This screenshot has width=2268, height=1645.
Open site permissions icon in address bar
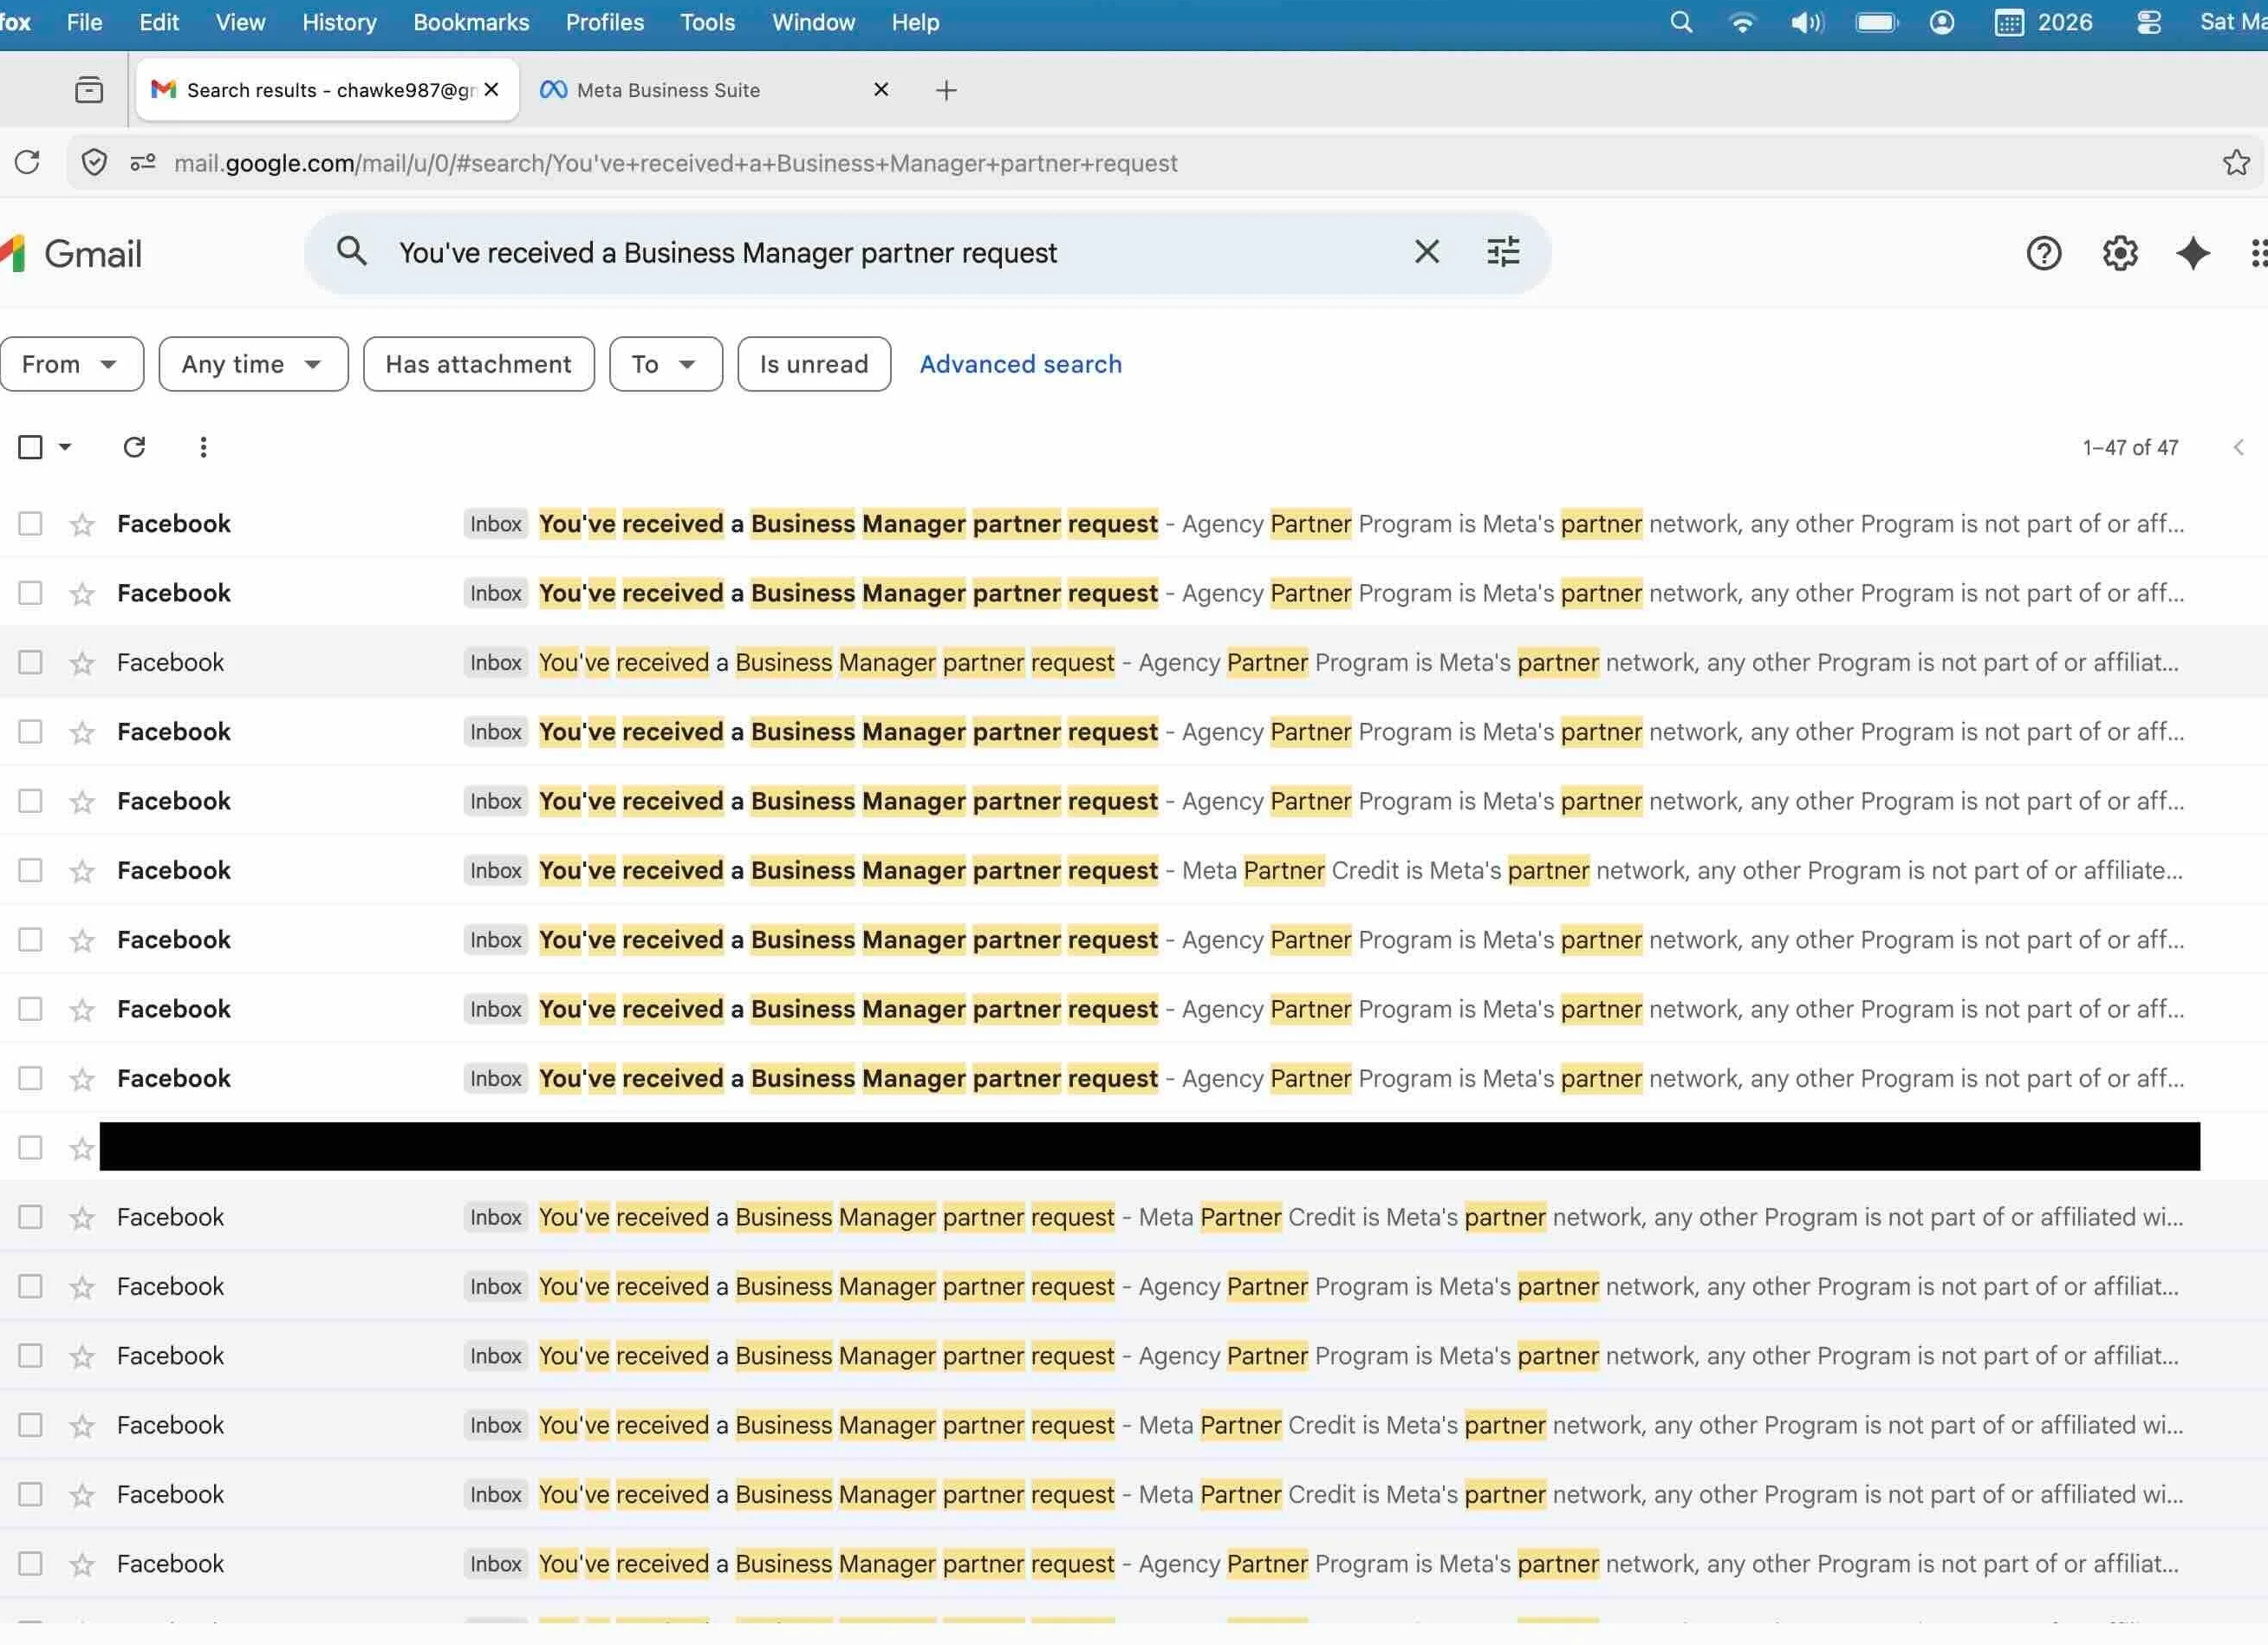[x=143, y=162]
